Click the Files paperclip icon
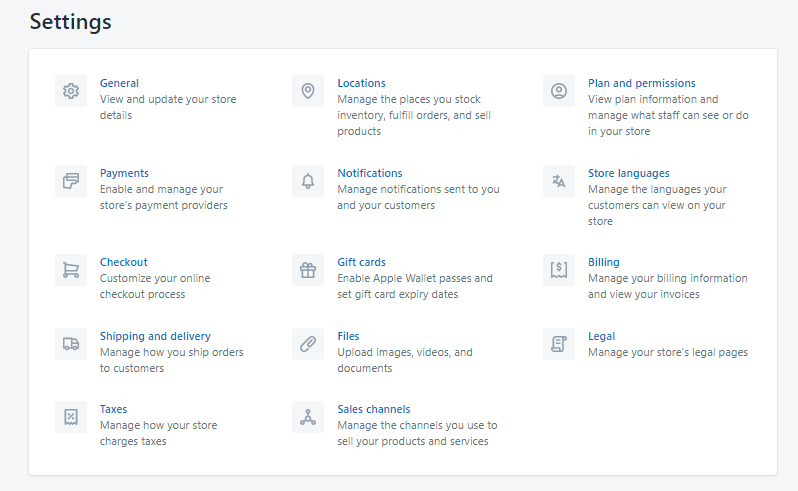Image resolution: width=798 pixels, height=491 pixels. 308,344
